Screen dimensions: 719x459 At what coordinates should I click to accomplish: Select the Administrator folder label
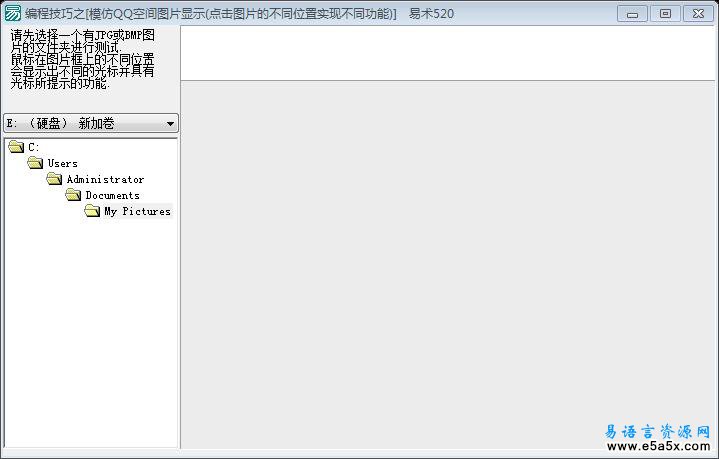pos(105,179)
